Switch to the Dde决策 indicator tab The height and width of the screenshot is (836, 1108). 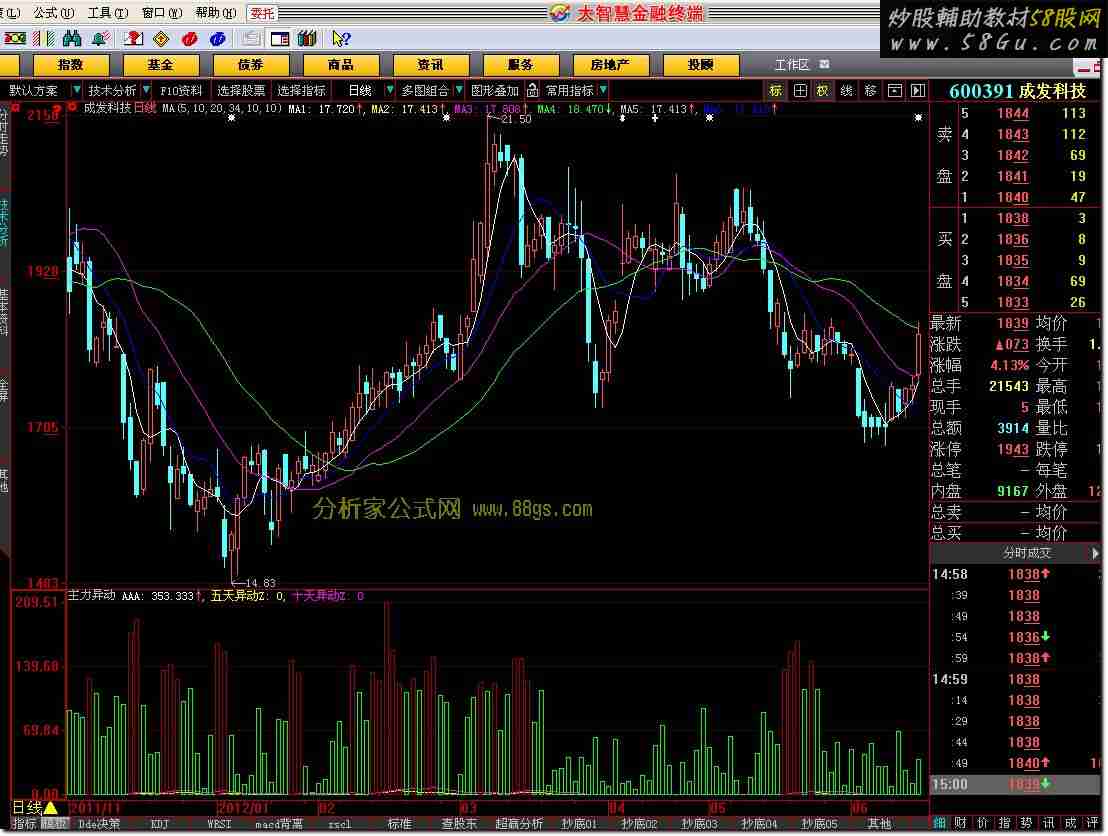99,824
